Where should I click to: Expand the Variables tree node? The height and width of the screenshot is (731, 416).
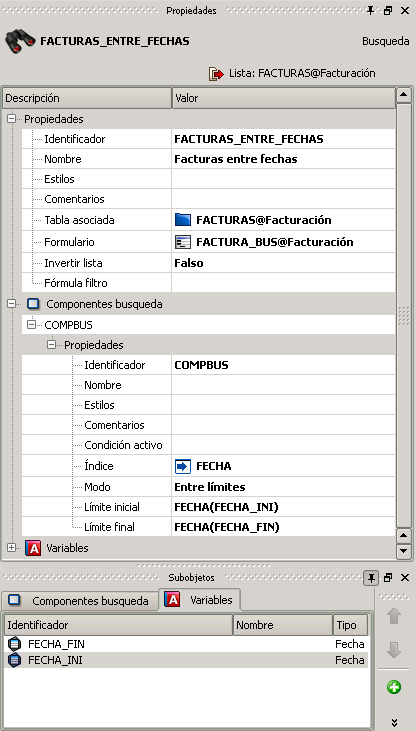[x=12, y=548]
